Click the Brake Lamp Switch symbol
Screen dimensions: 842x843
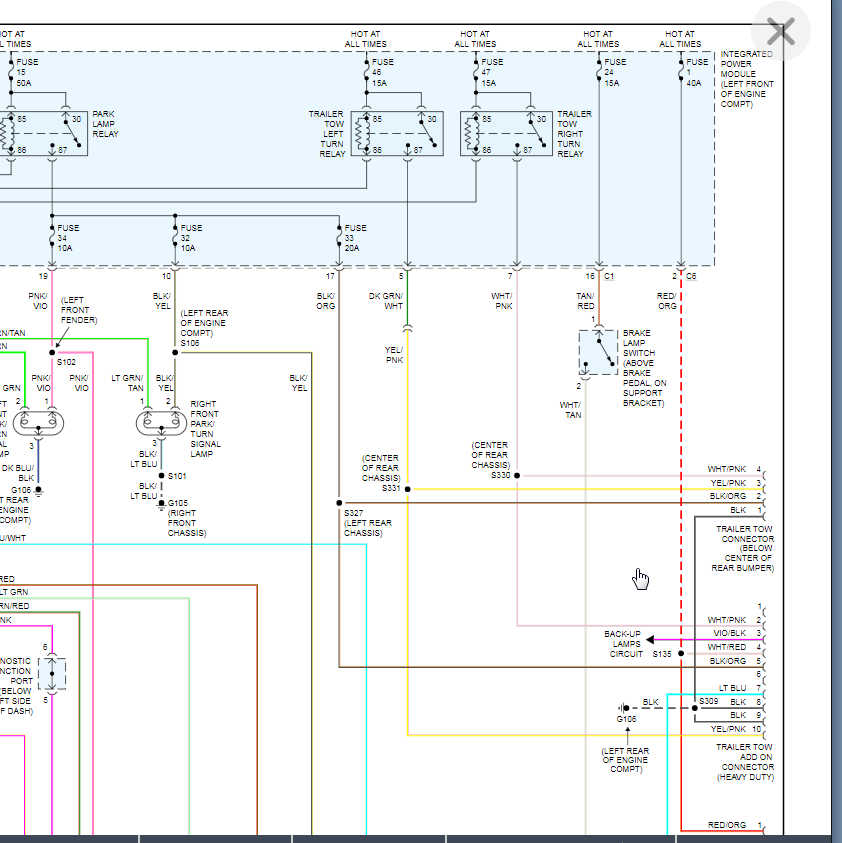coord(598,352)
